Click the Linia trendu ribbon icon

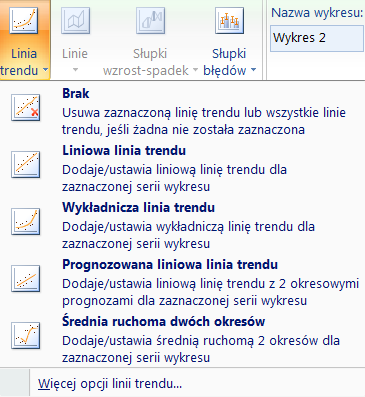point(23,21)
